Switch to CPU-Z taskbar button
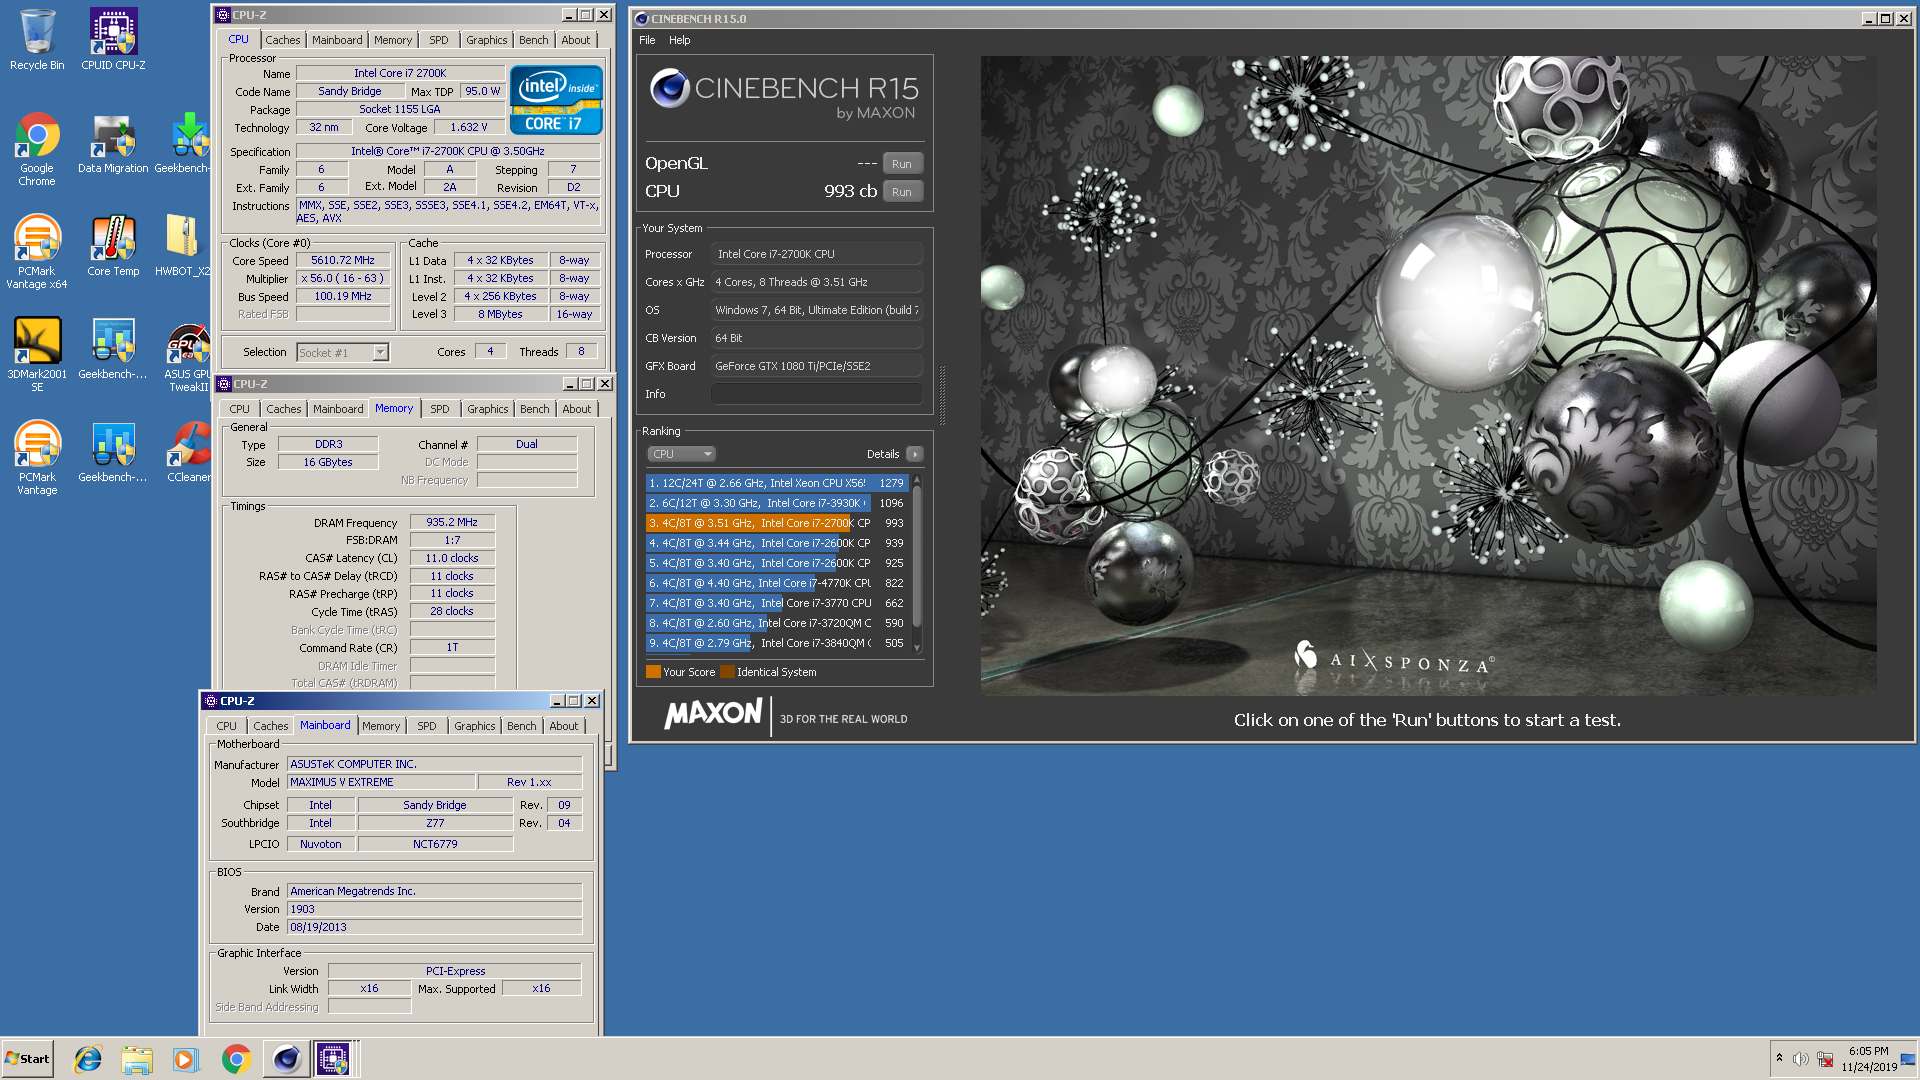This screenshot has width=1920, height=1080. pyautogui.click(x=334, y=1059)
